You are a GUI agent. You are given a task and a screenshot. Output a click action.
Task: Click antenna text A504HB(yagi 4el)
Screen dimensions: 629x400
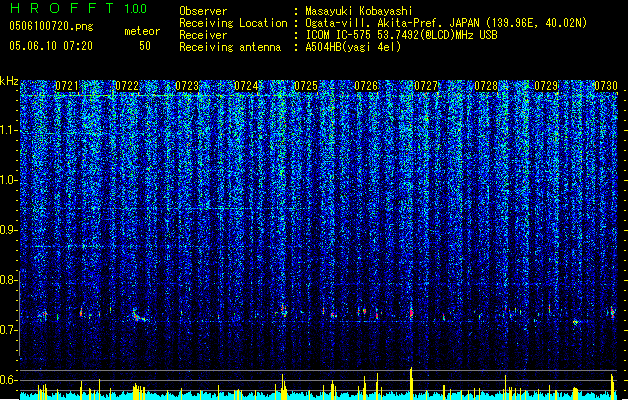(353, 47)
